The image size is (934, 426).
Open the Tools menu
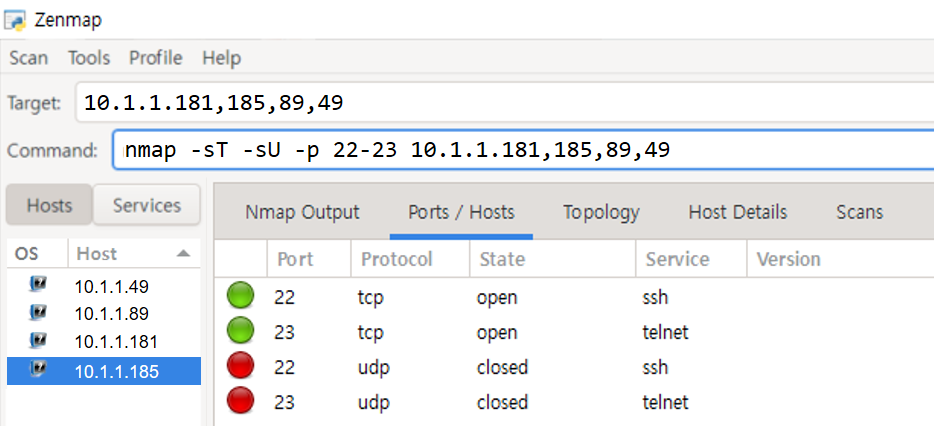89,58
